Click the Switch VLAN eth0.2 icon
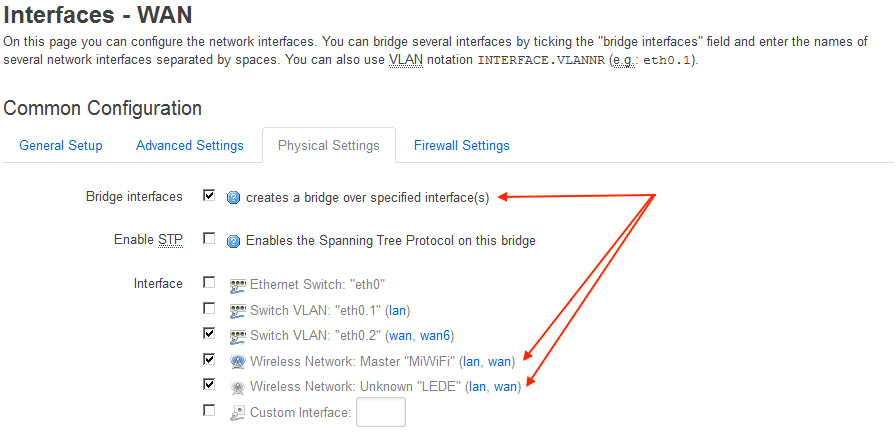 pos(238,336)
